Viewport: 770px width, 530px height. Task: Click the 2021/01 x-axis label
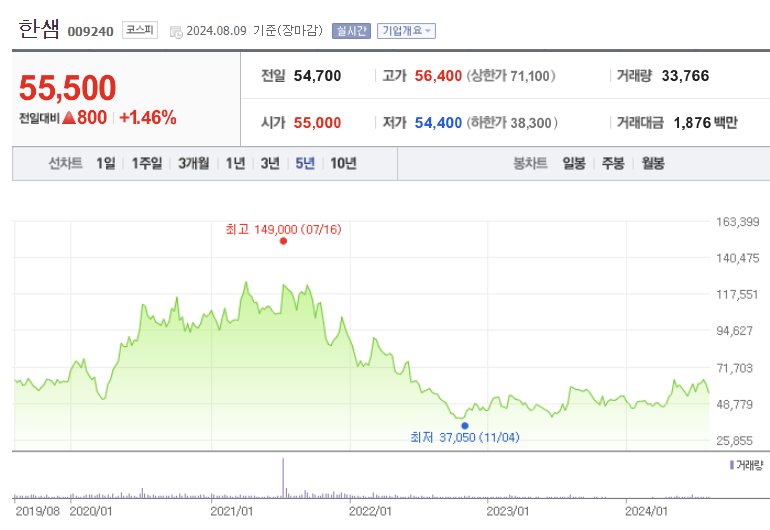(x=232, y=511)
